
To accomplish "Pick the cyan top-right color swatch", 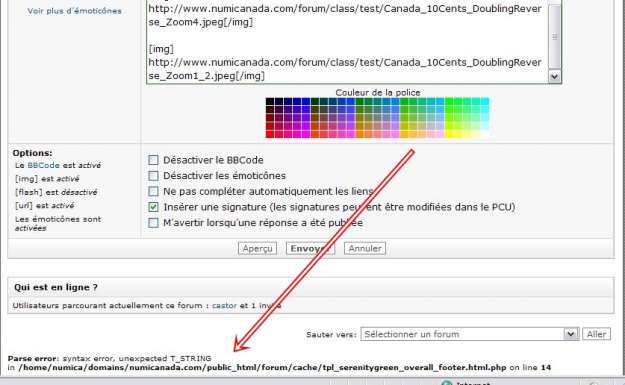I will point(485,102).
